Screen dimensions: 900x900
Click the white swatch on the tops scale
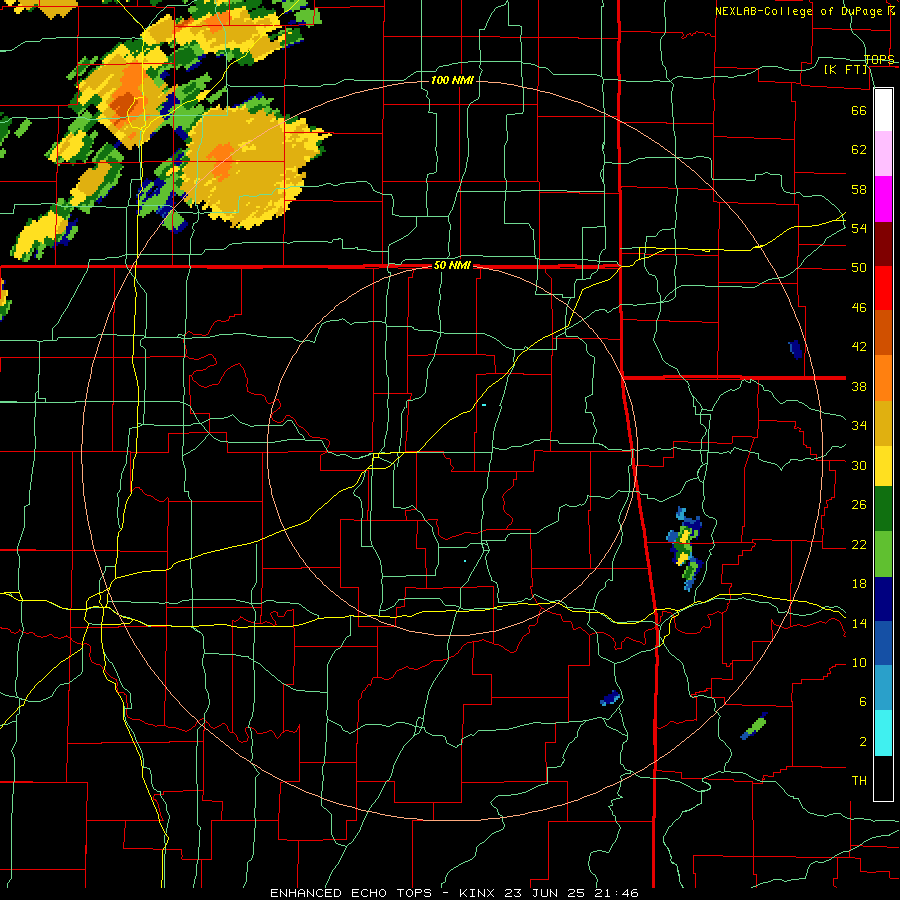(x=883, y=110)
